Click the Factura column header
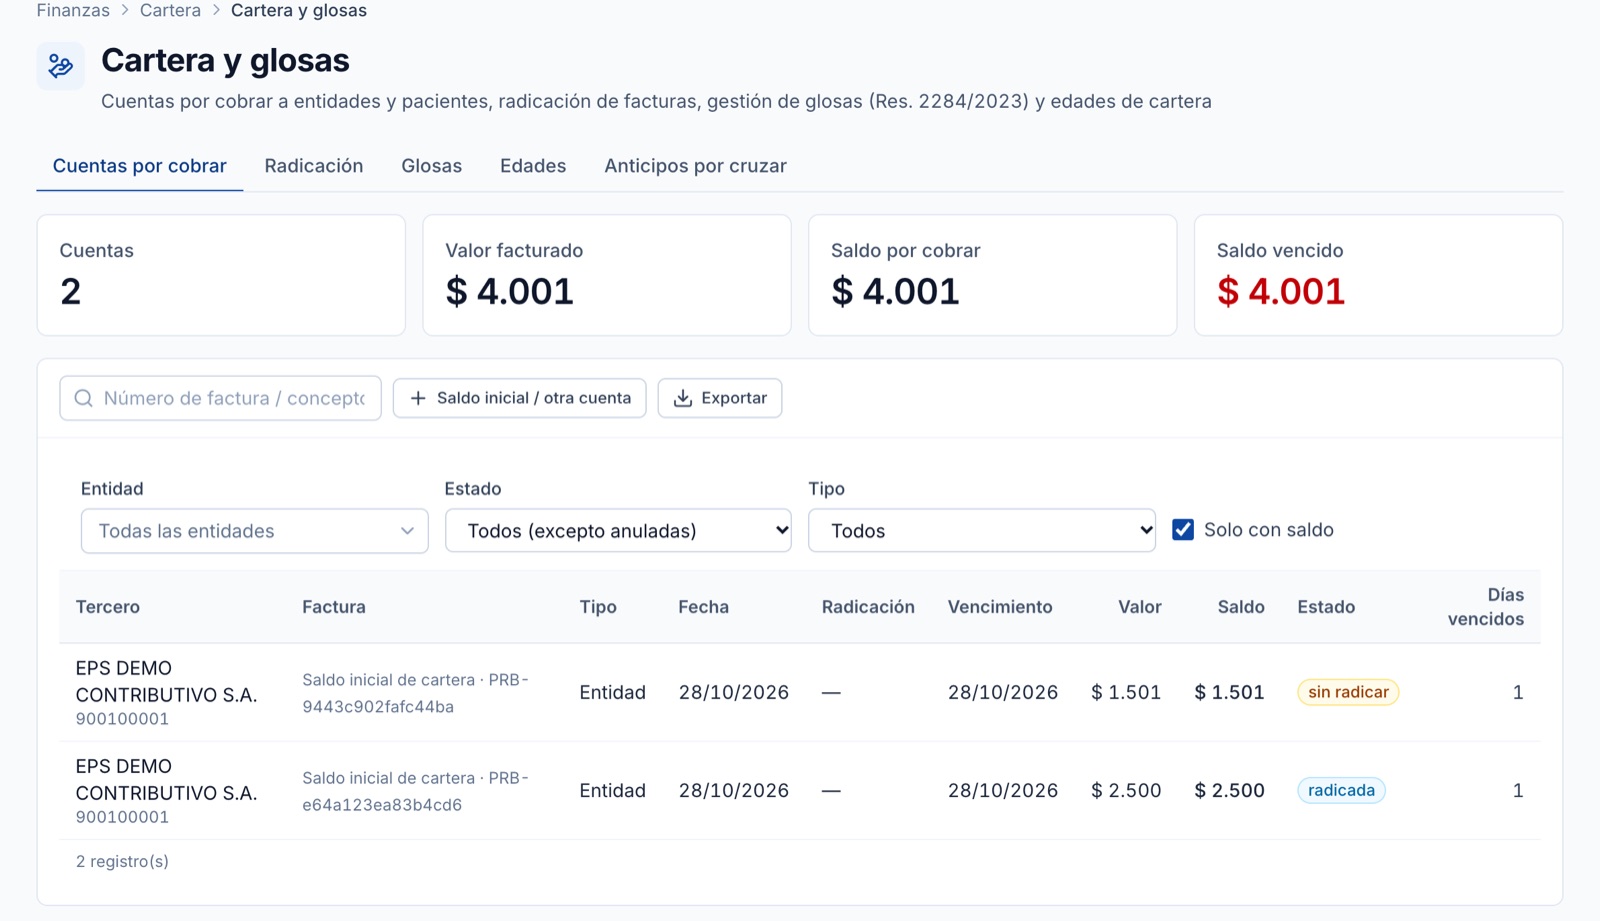1600x921 pixels. [334, 607]
